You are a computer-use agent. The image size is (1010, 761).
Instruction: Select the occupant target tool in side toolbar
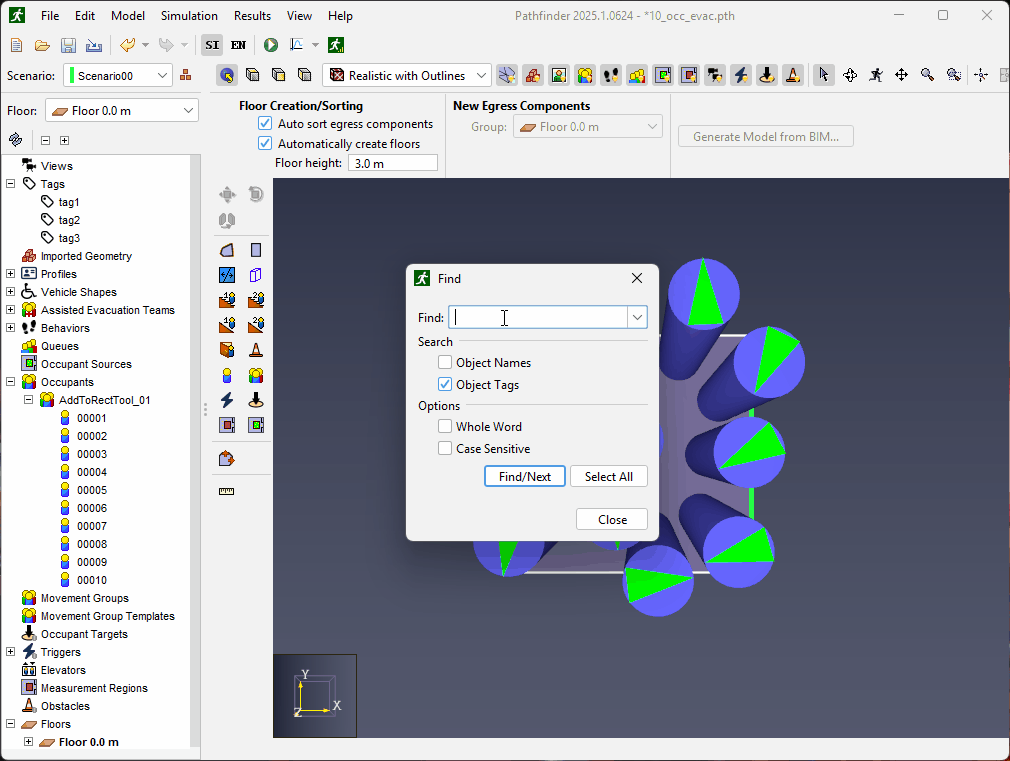(256, 400)
